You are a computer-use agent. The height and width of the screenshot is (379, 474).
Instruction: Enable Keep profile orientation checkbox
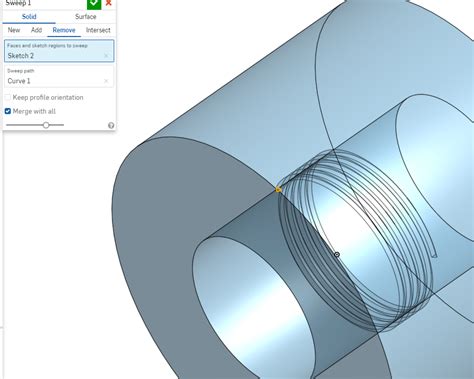point(8,97)
